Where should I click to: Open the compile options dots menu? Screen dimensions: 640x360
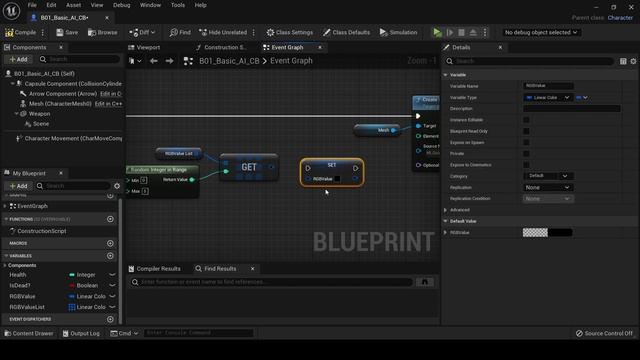coord(42,32)
